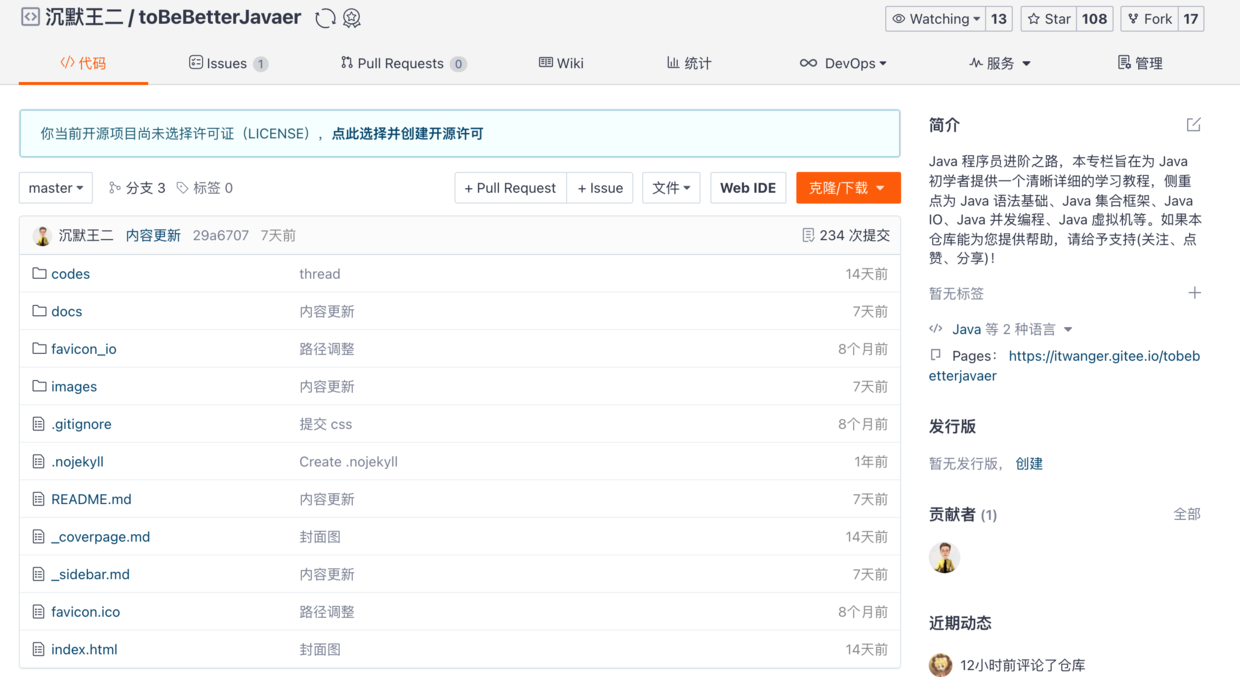
Task: View the 234 次提交 commit history
Action: coord(845,236)
